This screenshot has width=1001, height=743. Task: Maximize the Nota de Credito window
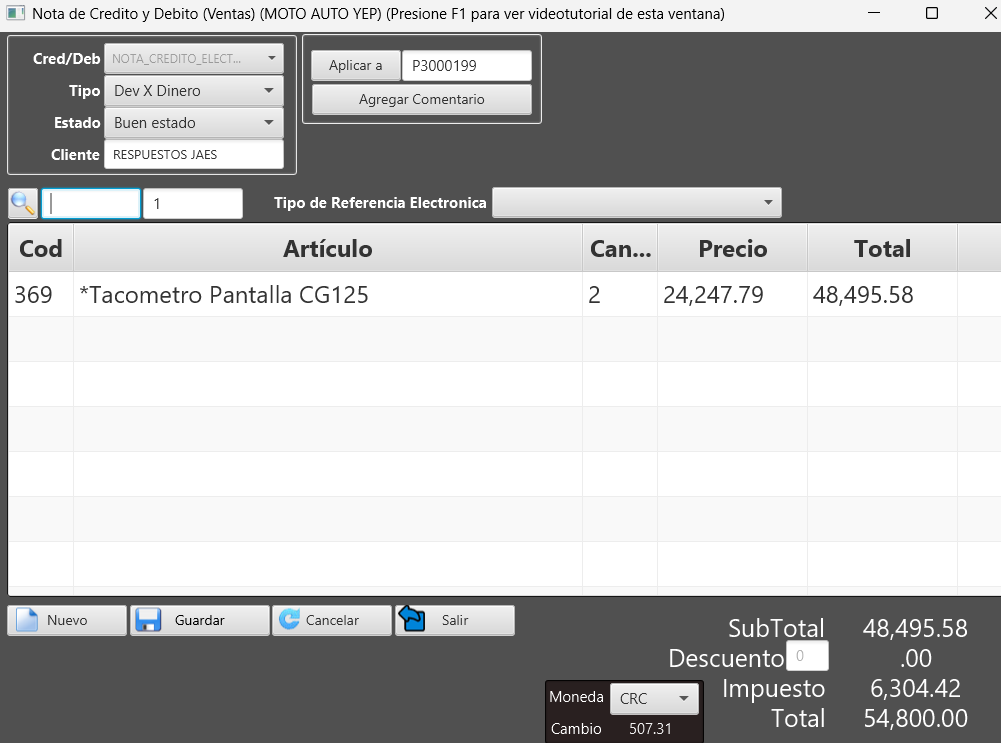(x=931, y=14)
